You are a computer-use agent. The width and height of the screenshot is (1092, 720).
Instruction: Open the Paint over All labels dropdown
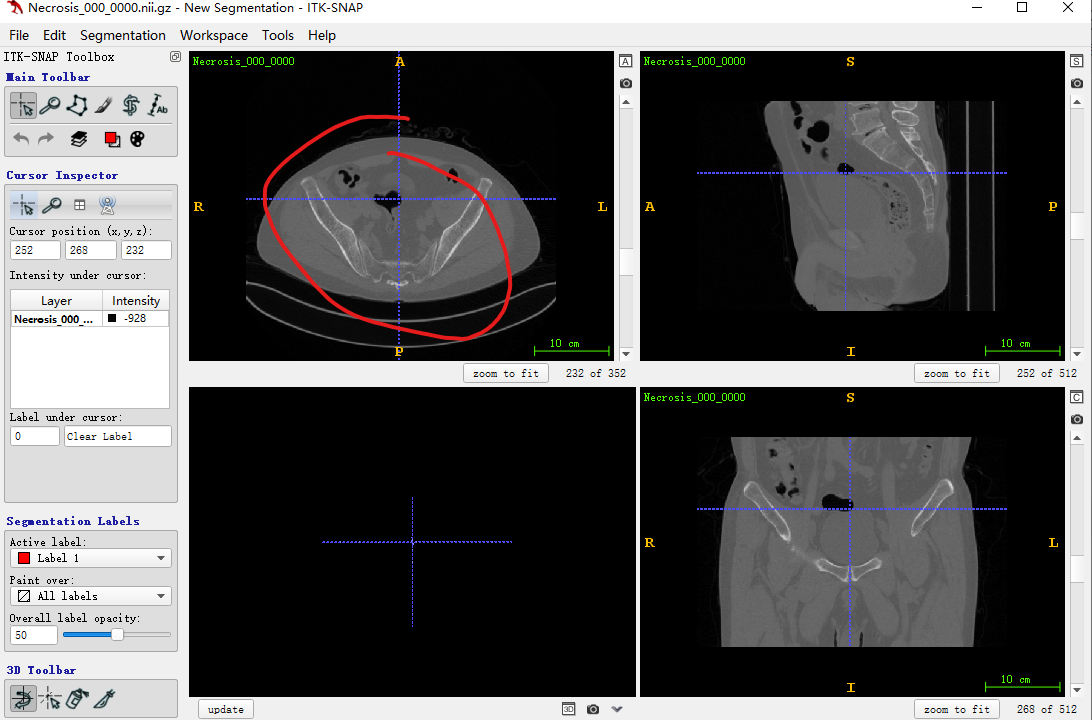coord(91,596)
